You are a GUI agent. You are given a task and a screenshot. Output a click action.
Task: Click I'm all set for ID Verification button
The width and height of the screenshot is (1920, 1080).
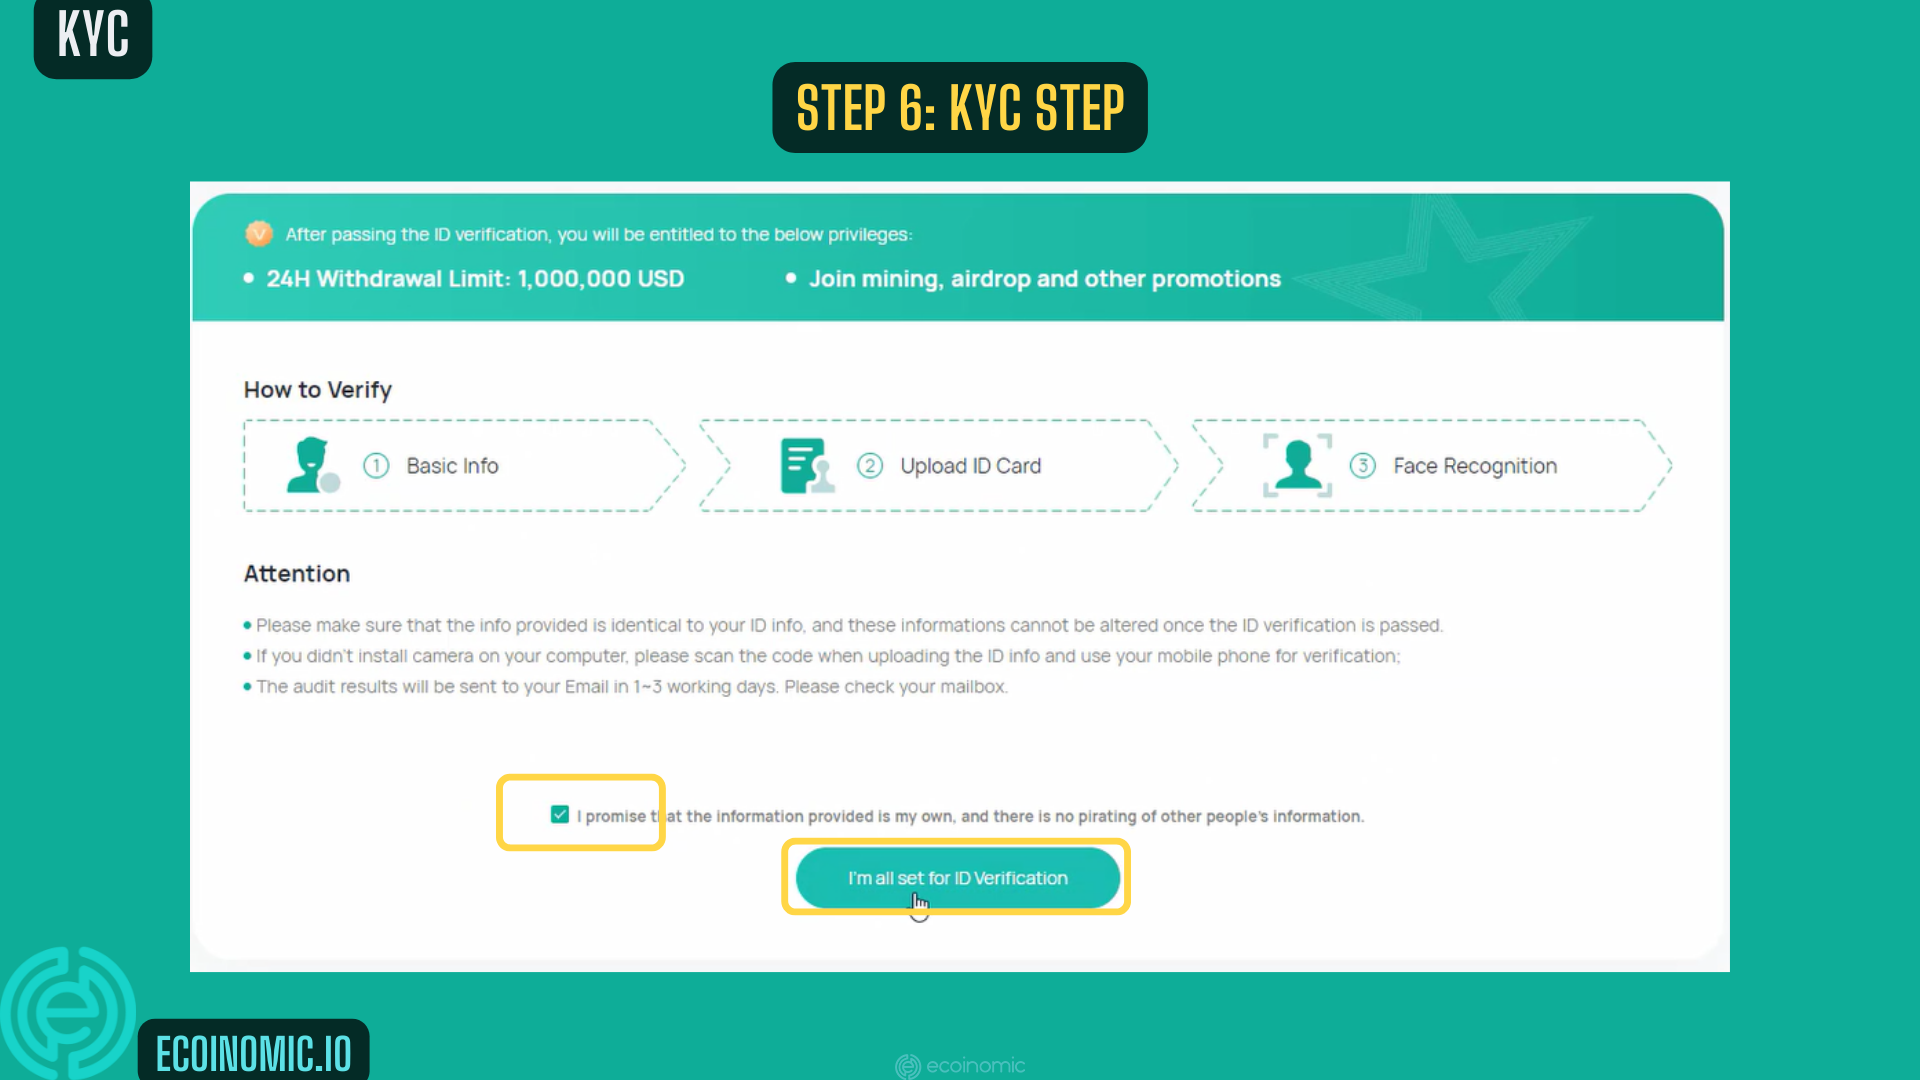959,878
